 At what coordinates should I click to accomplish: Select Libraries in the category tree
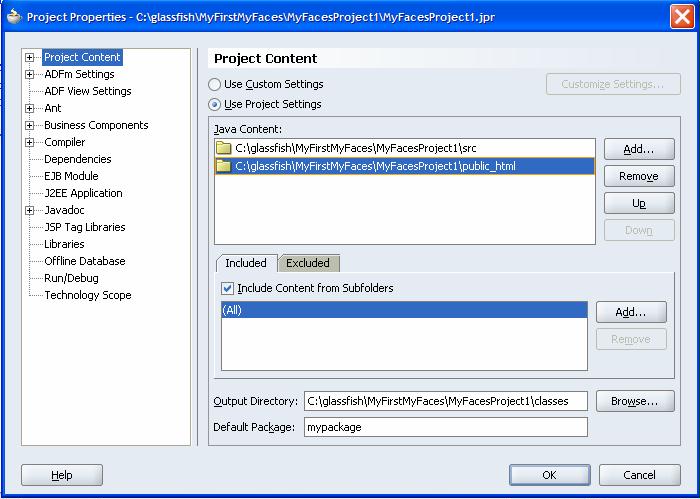[64, 244]
